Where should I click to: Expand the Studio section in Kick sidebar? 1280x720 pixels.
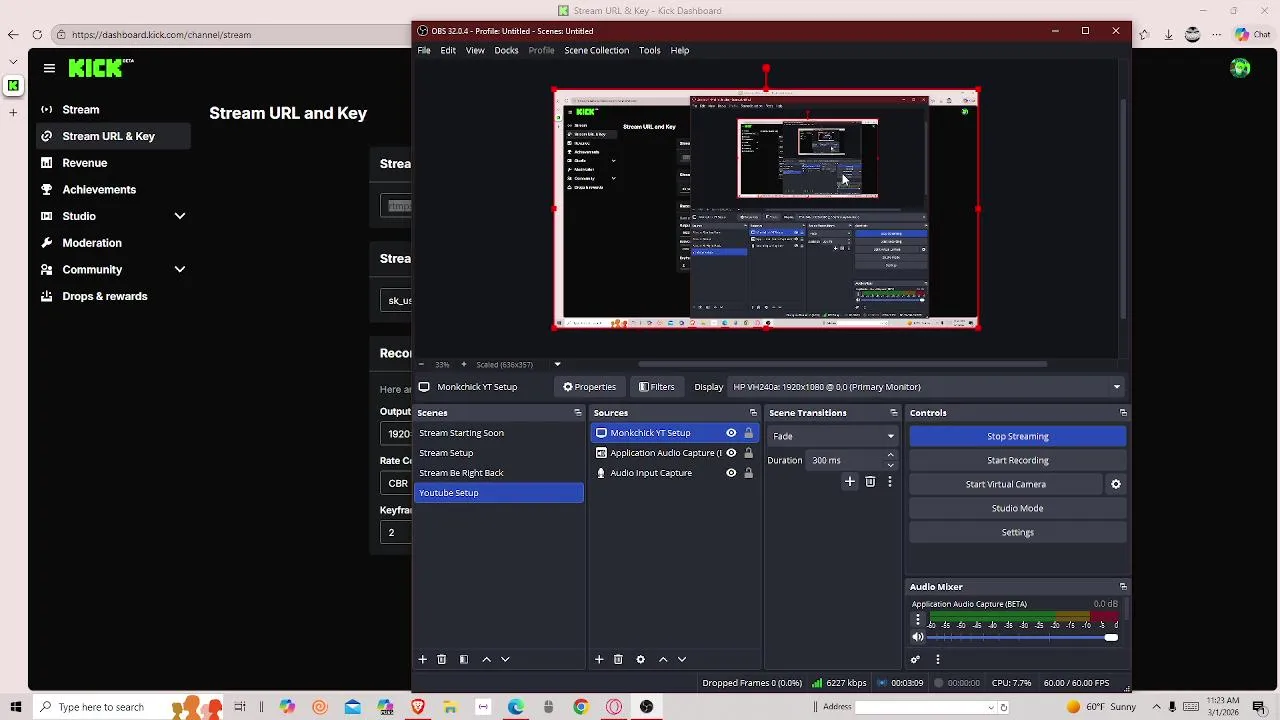point(180,216)
